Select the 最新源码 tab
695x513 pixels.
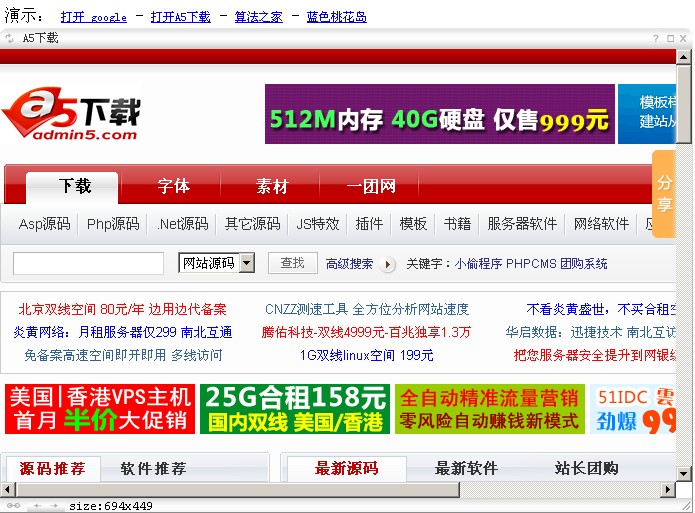[347, 468]
